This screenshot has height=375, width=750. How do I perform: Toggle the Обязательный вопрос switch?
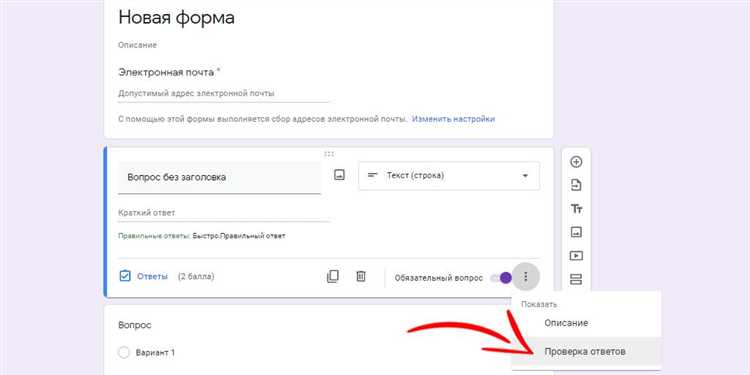pos(501,277)
